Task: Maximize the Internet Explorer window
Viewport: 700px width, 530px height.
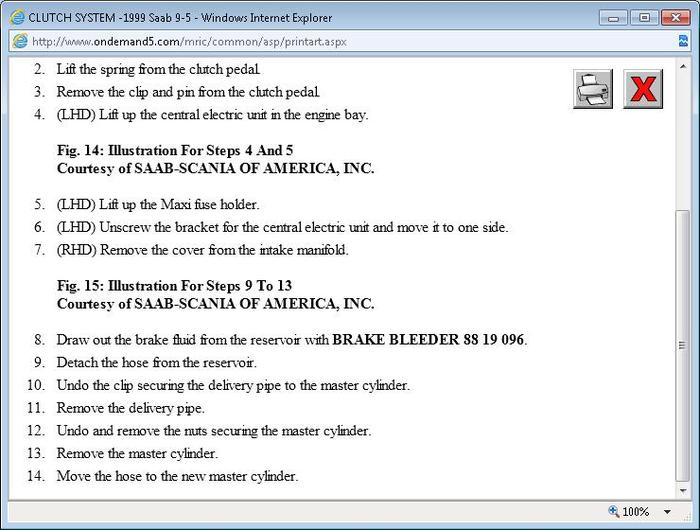Action: click(644, 18)
